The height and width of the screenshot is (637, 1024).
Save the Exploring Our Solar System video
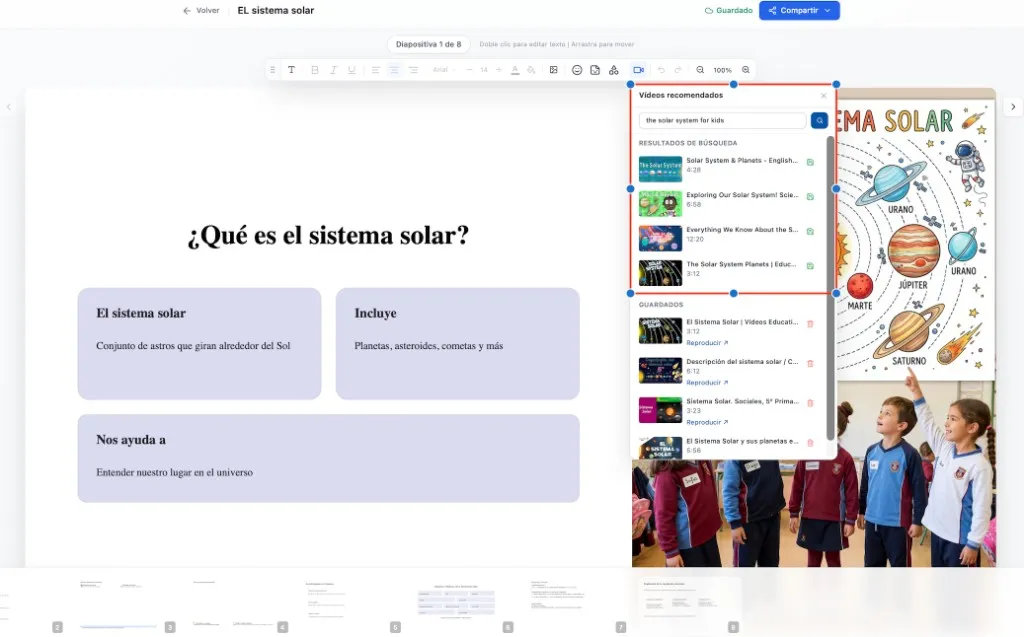[x=810, y=197]
